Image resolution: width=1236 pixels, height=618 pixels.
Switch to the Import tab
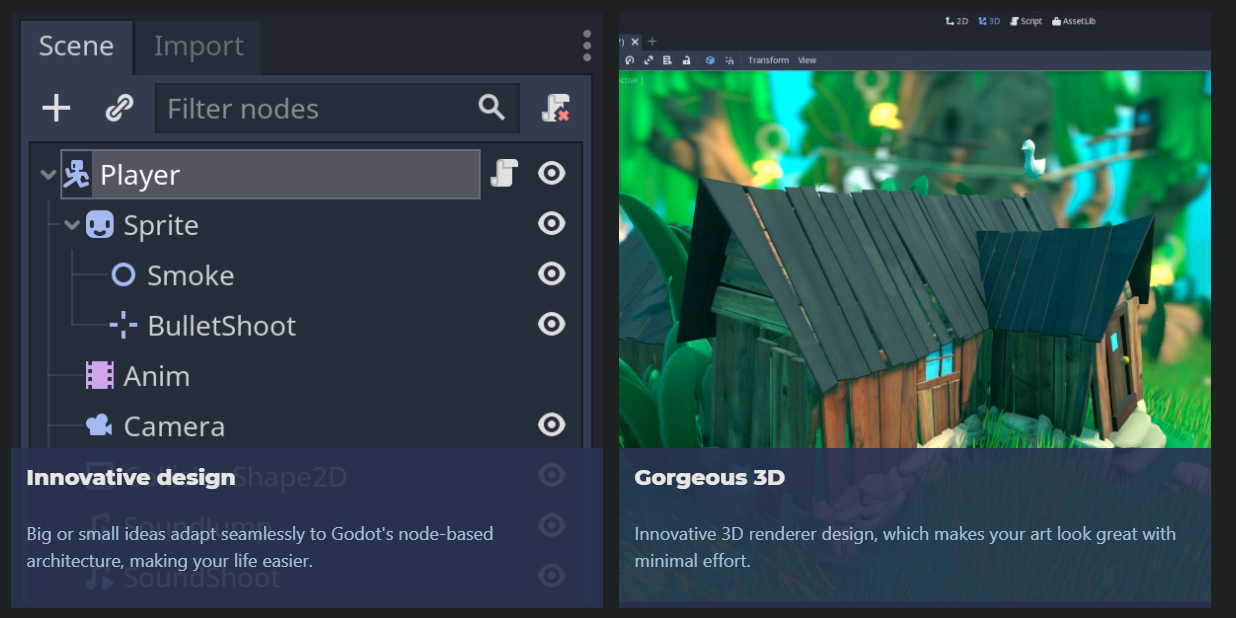(196, 46)
